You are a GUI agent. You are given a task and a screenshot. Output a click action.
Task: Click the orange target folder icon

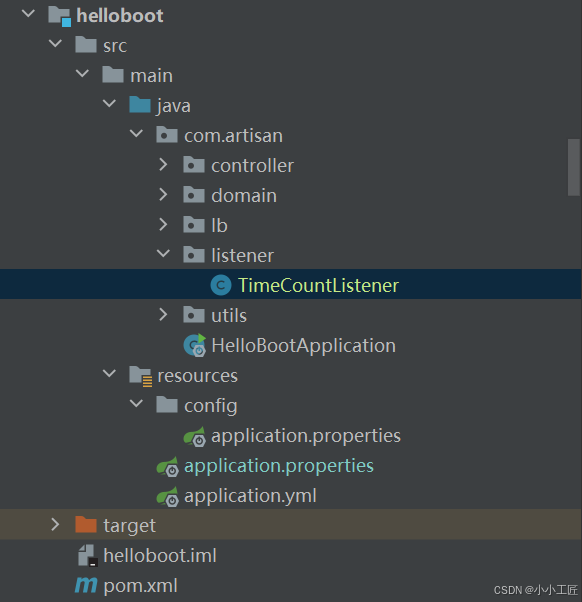click(x=86, y=524)
